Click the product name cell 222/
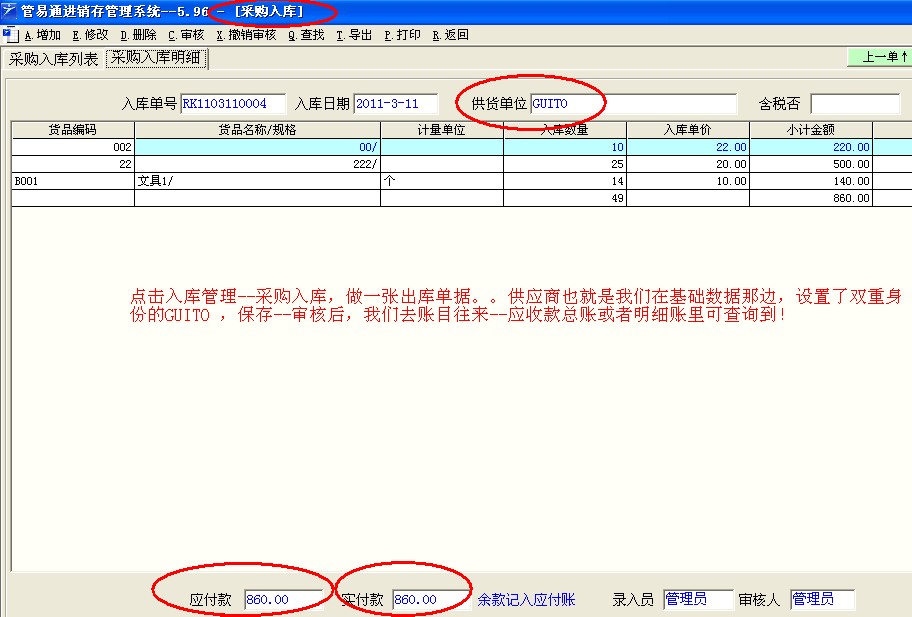This screenshot has width=912, height=617. [257, 164]
